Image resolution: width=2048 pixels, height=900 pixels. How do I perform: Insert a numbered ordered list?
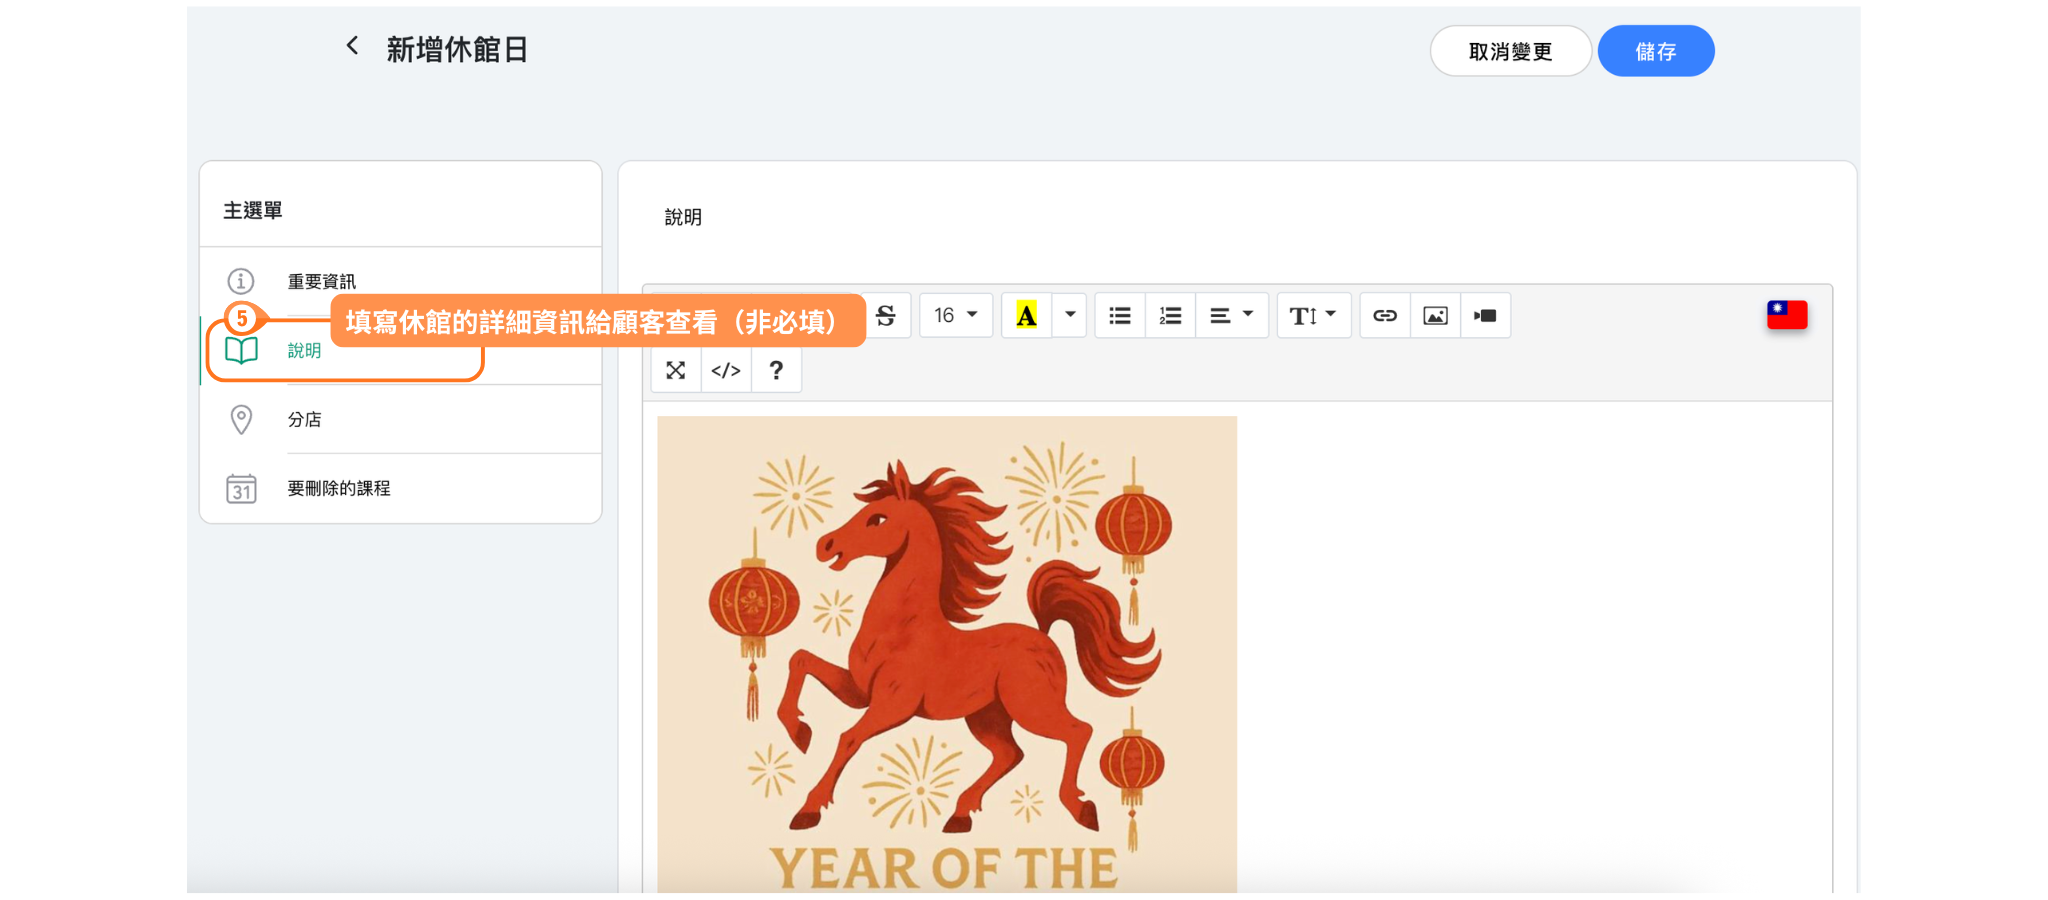tap(1170, 316)
